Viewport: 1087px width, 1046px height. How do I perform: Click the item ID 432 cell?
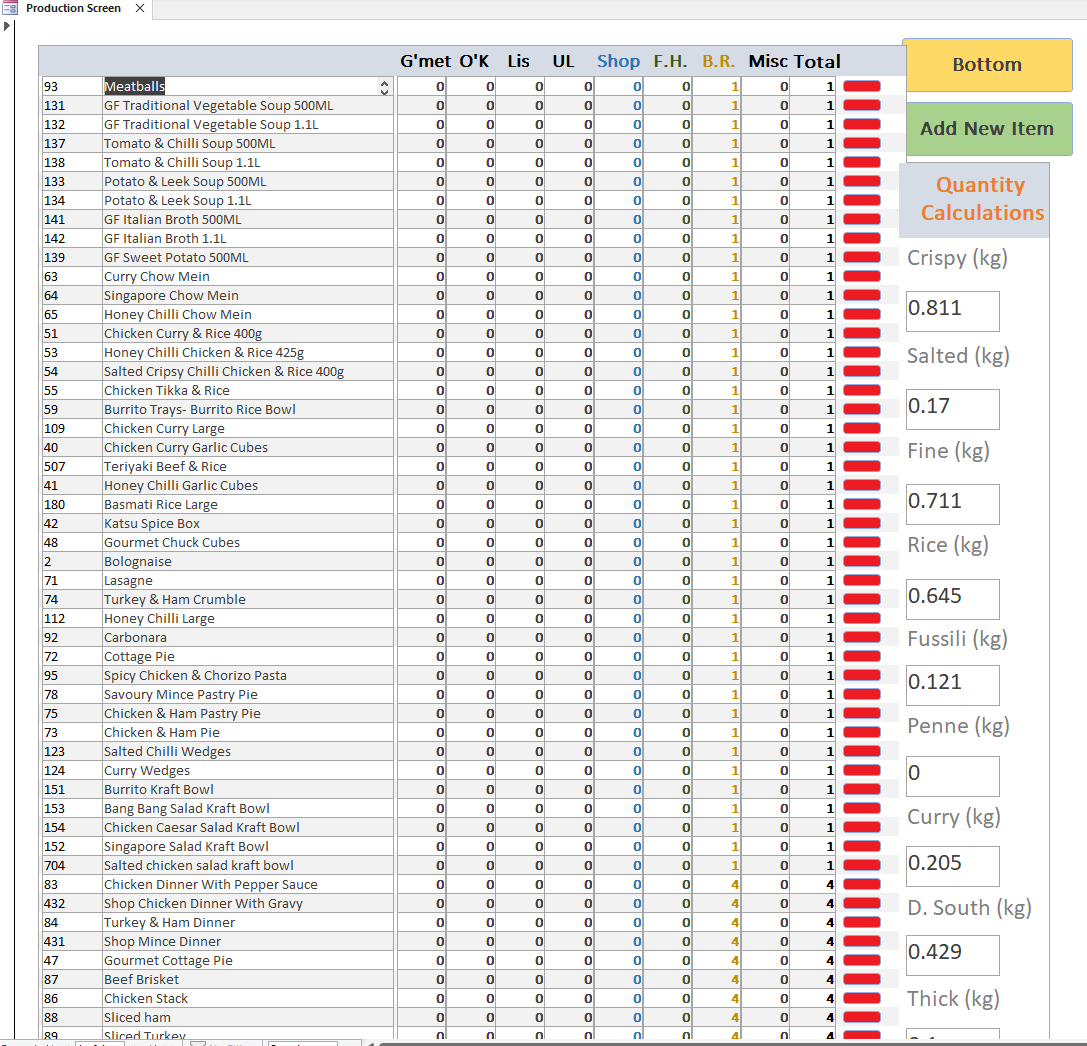coord(72,904)
